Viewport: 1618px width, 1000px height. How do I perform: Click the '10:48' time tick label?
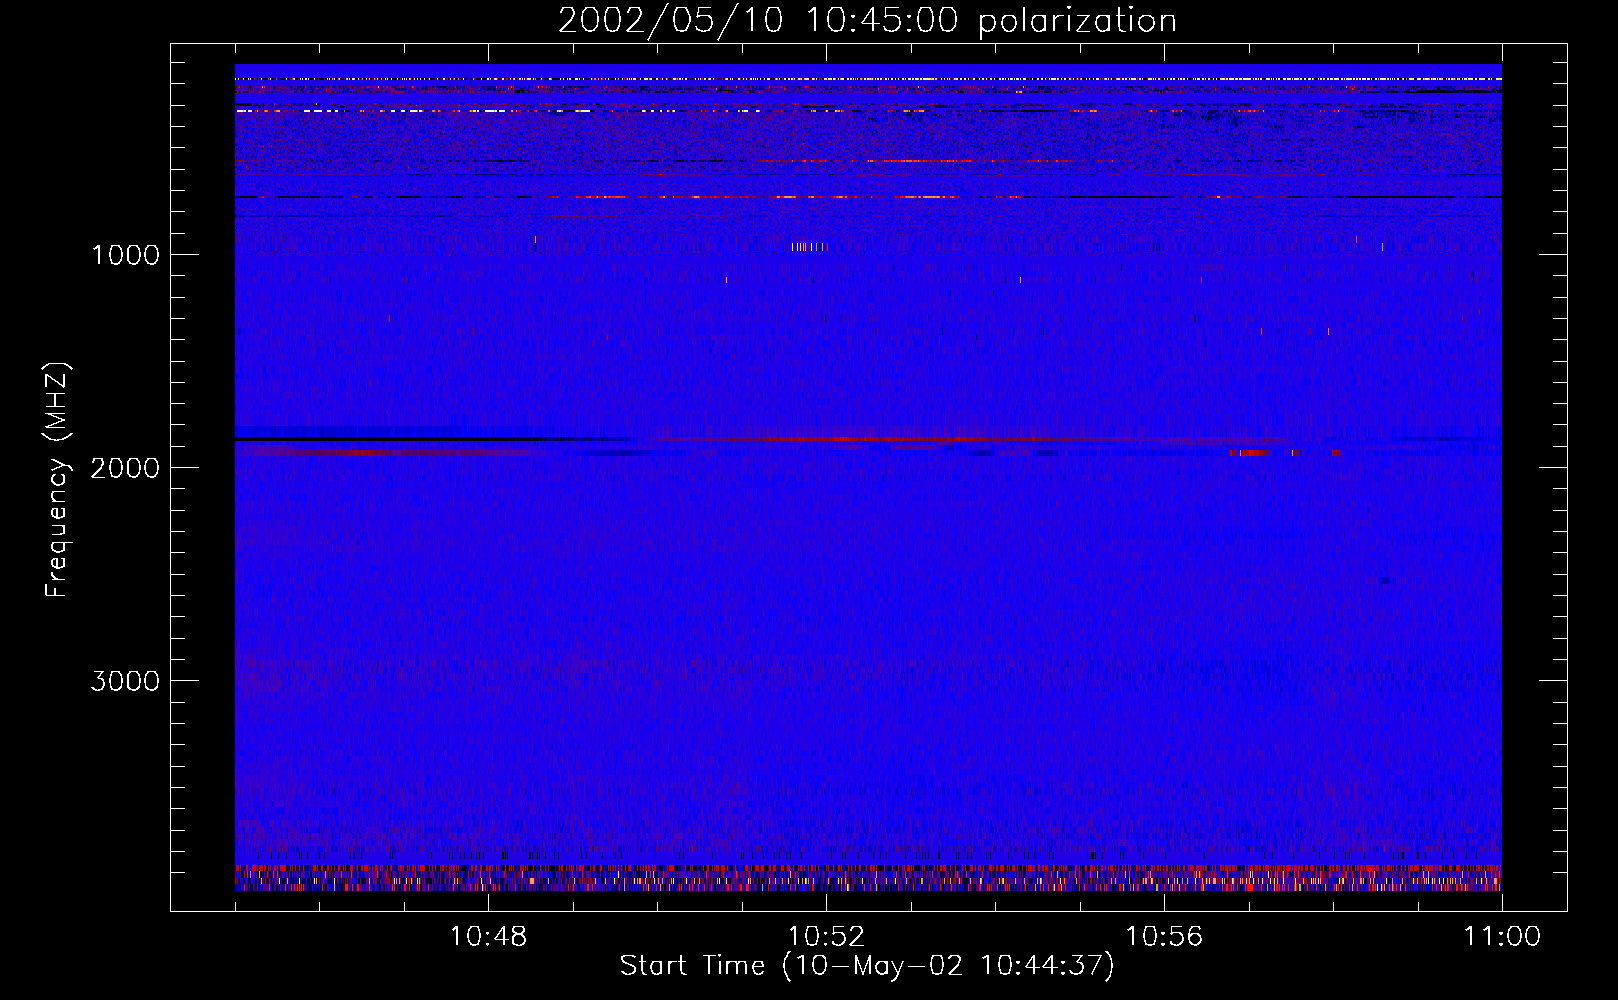pos(488,937)
